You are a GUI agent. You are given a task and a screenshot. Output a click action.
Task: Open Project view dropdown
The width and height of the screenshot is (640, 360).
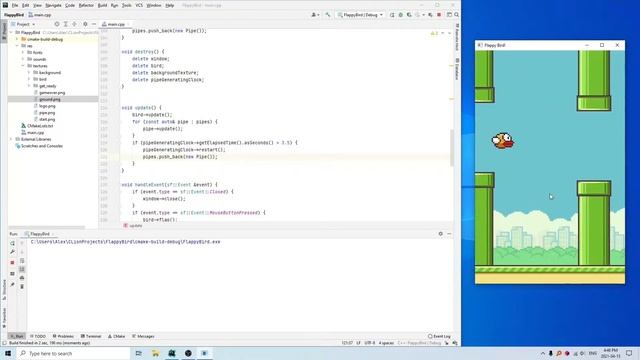tap(23, 24)
